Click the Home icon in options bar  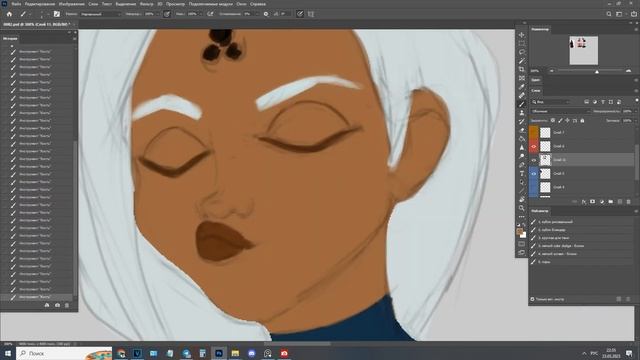pos(9,14)
